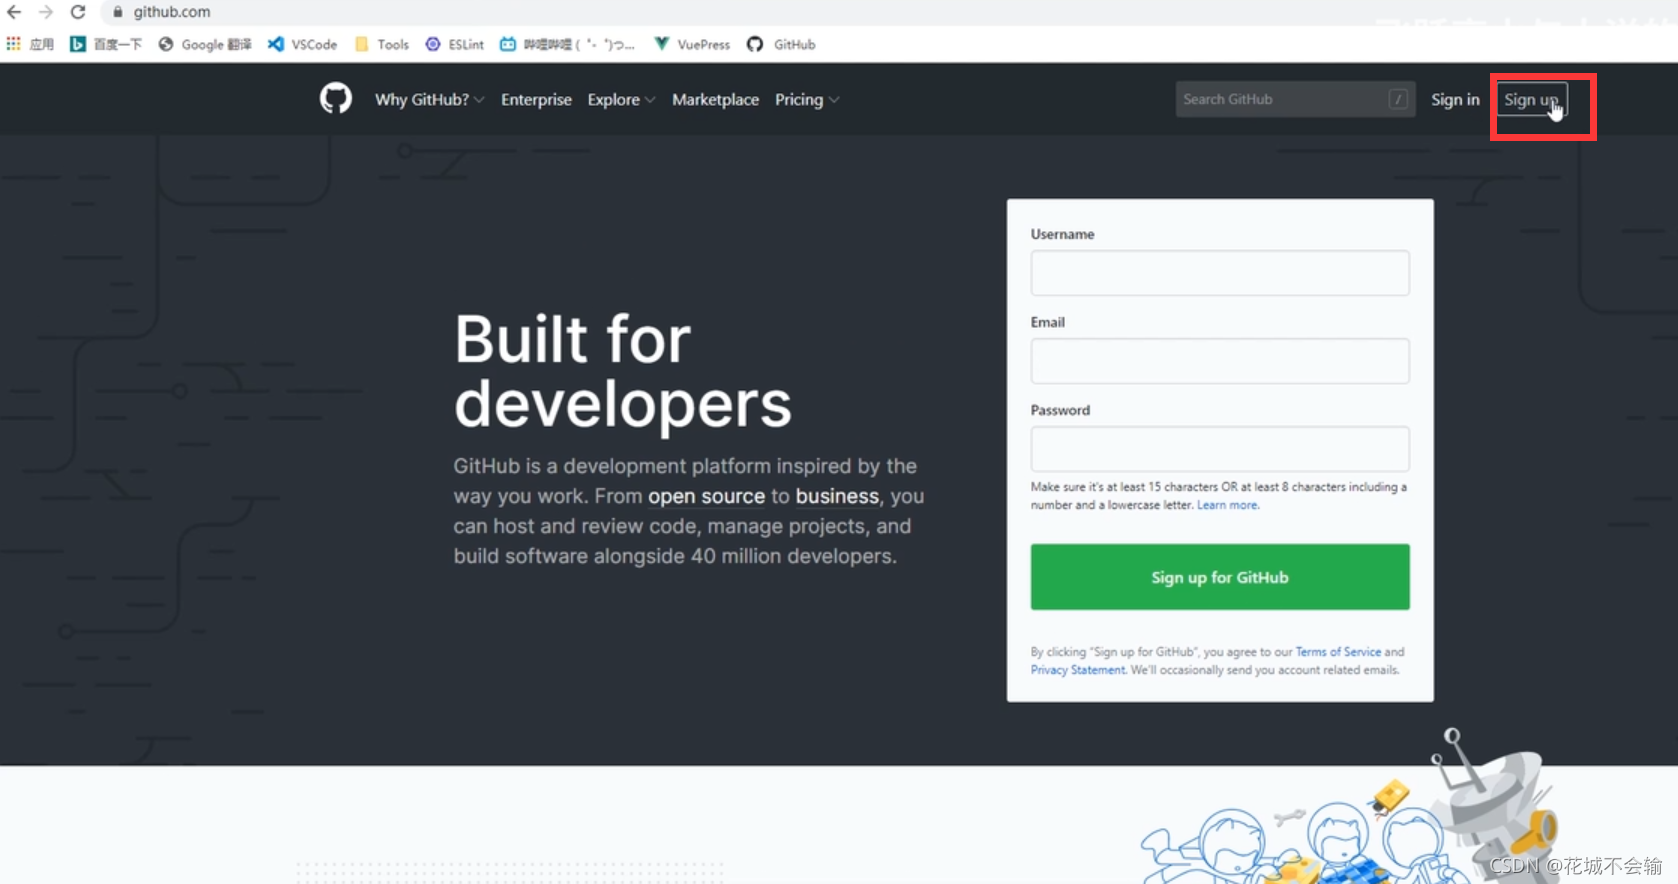Click the GitHub Octocat logo
Screen dimensions: 1678x884
pyautogui.click(x=336, y=98)
